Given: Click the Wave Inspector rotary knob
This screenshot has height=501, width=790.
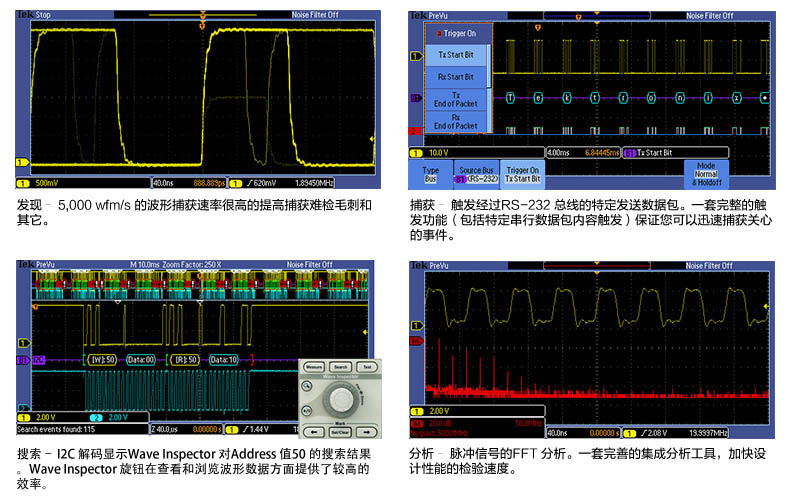Looking at the screenshot, I should point(341,400).
